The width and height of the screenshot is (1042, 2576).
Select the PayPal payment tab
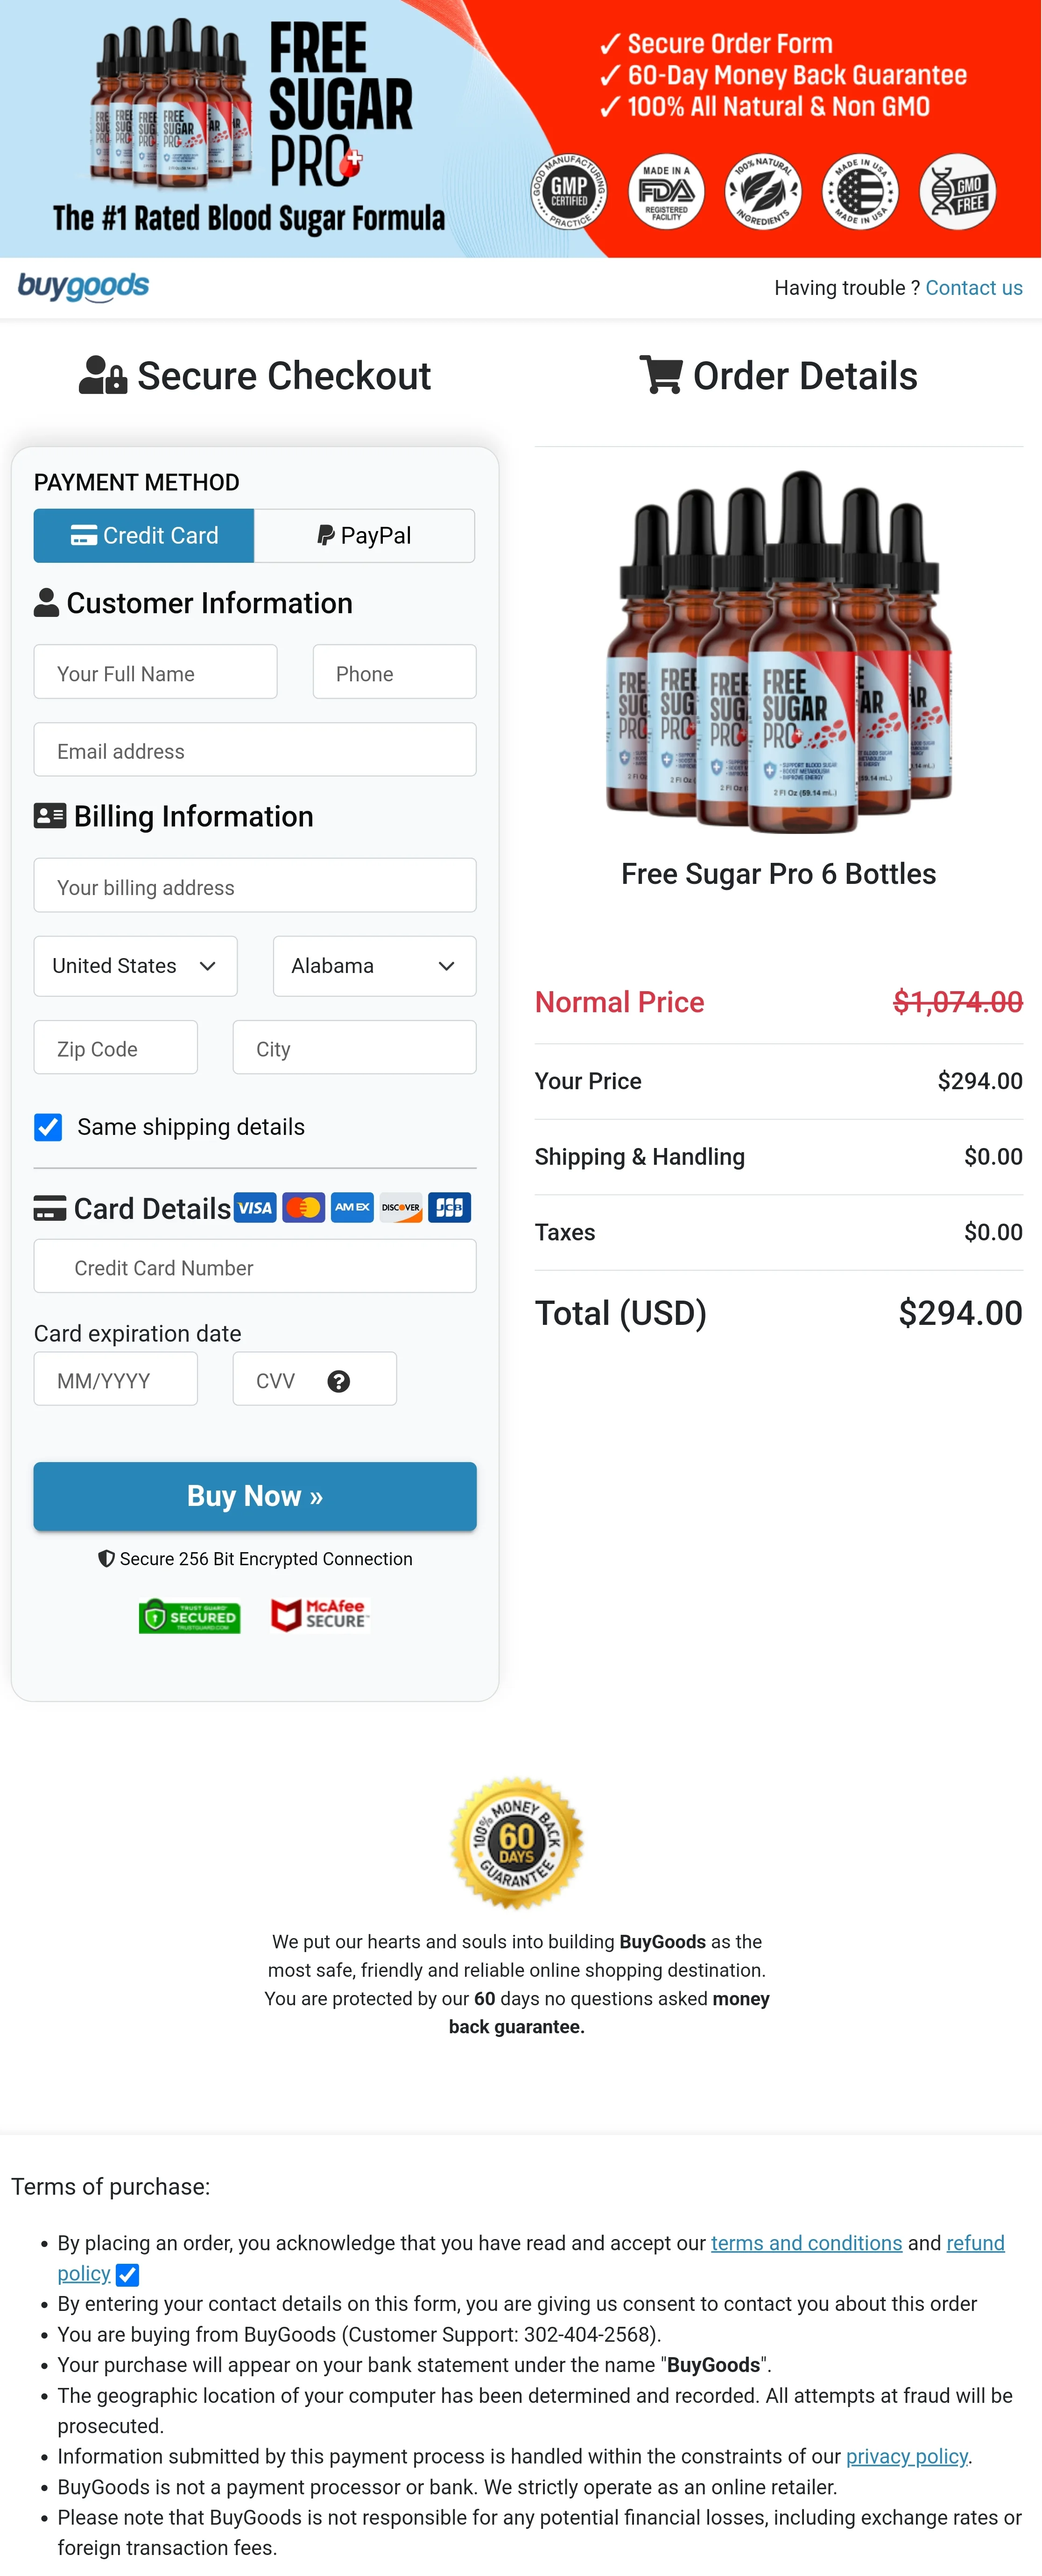tap(364, 536)
